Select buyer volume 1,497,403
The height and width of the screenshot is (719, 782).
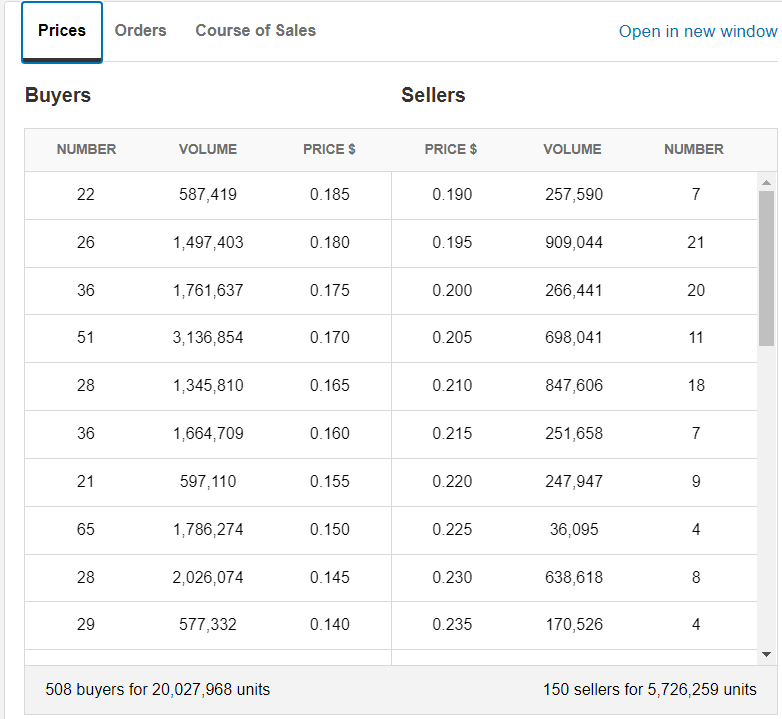[208, 242]
